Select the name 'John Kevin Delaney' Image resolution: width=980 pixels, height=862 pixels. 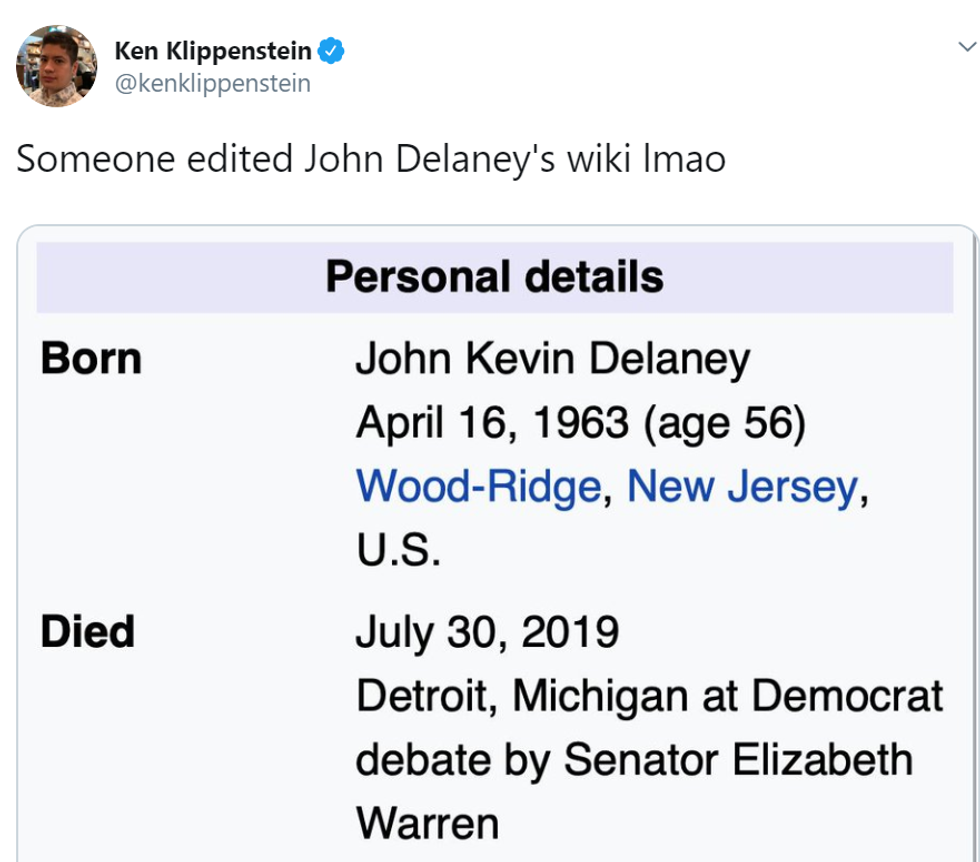[552, 360]
